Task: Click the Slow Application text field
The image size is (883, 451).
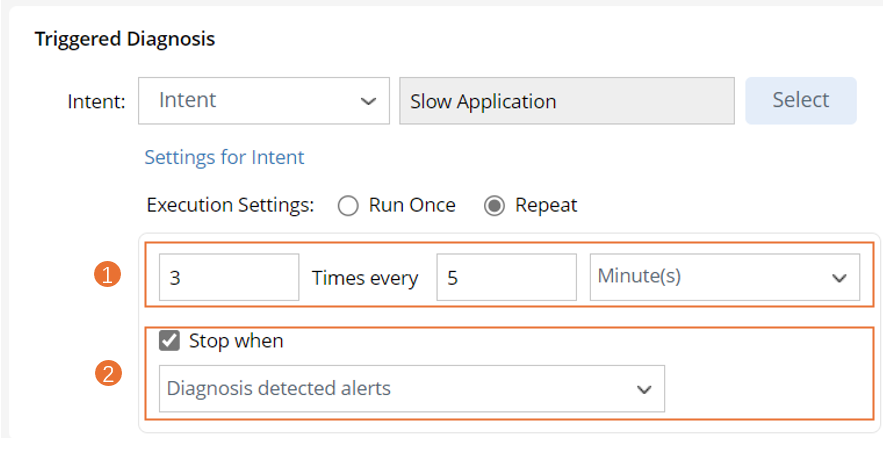Action: 566,101
